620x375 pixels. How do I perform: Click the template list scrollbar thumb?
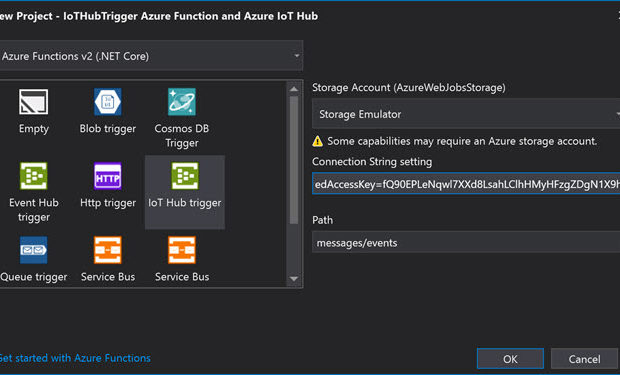[294, 160]
